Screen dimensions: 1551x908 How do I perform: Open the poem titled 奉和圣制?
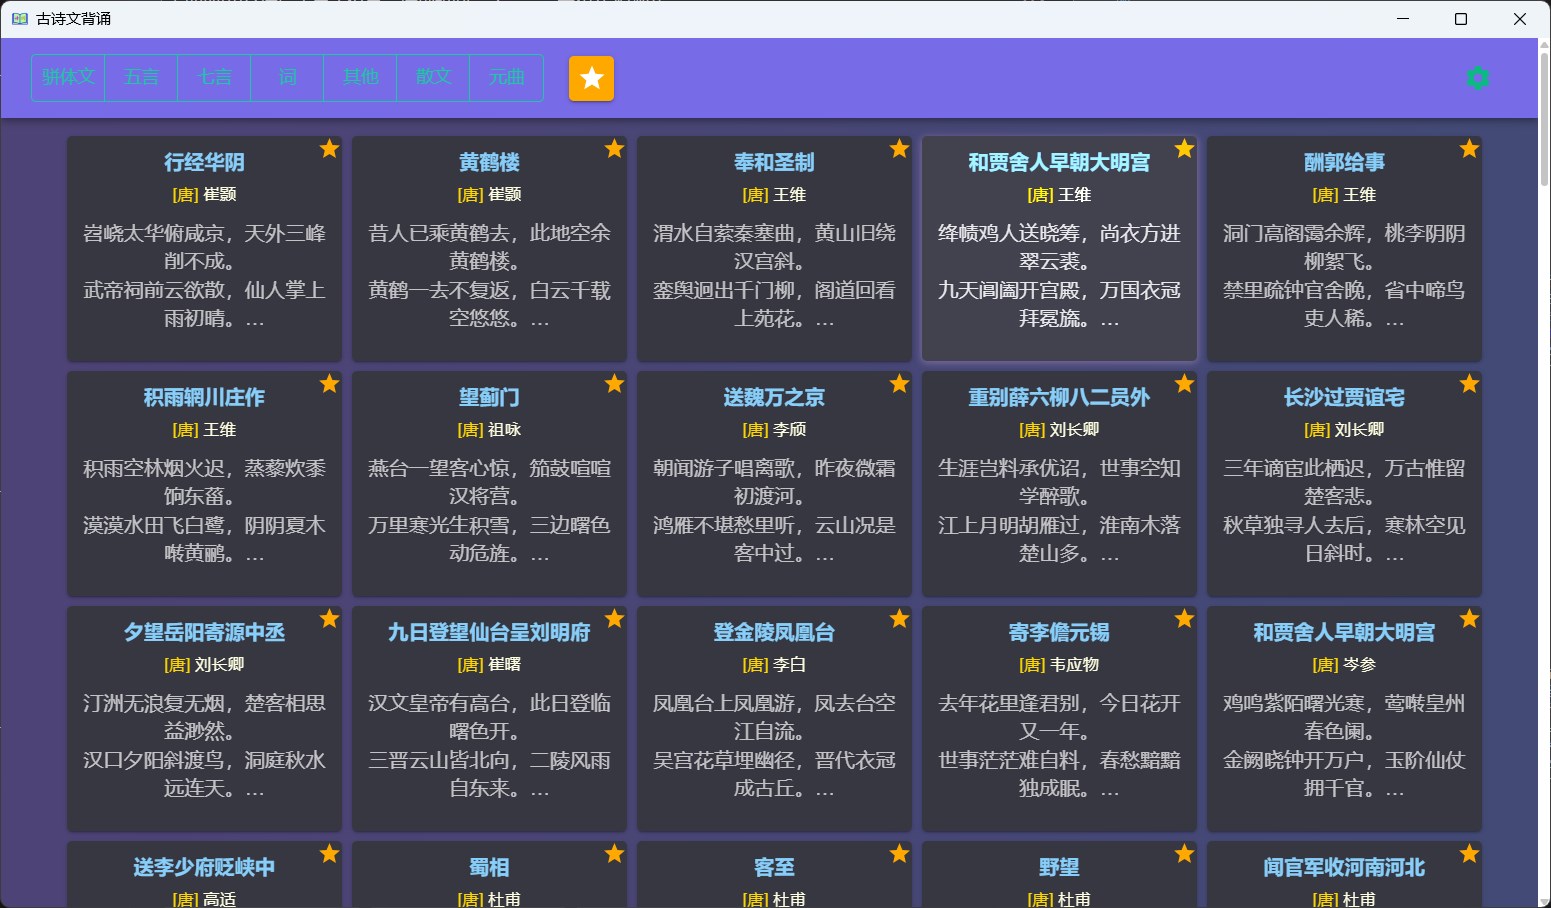pyautogui.click(x=774, y=163)
